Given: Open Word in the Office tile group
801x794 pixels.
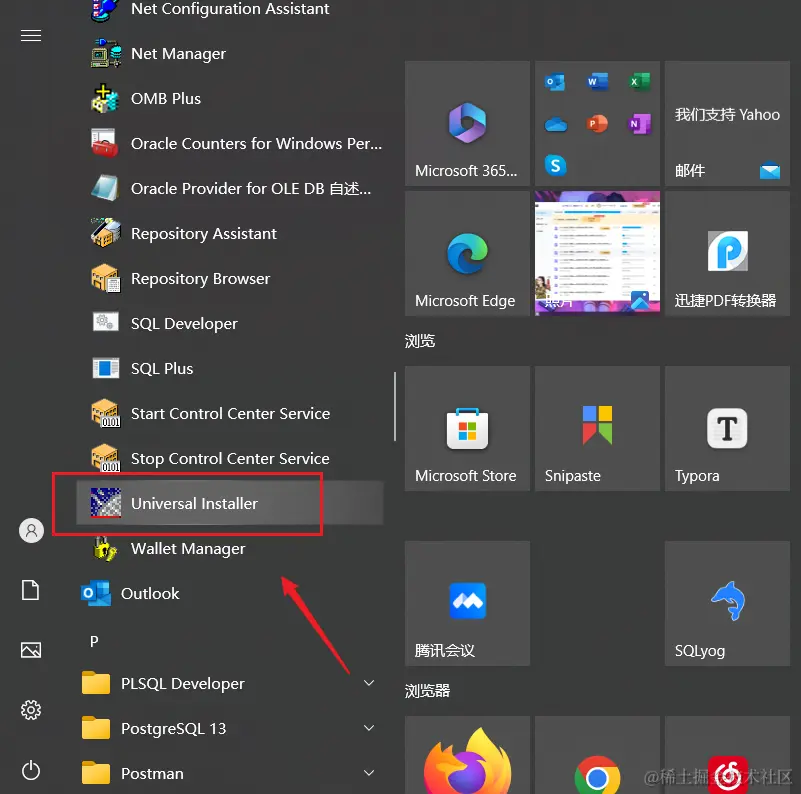Looking at the screenshot, I should coord(597,82).
